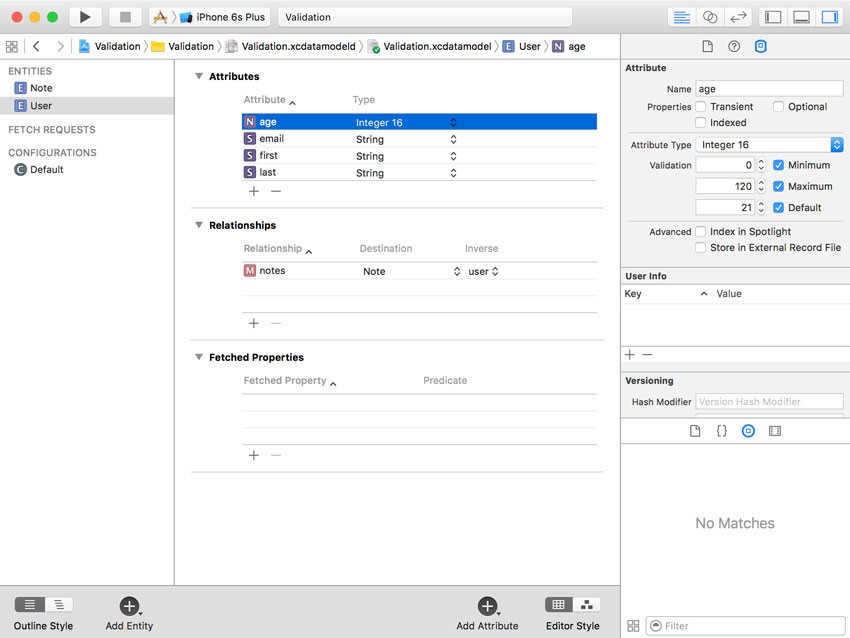Show the Quick Help inspector

pos(734,47)
